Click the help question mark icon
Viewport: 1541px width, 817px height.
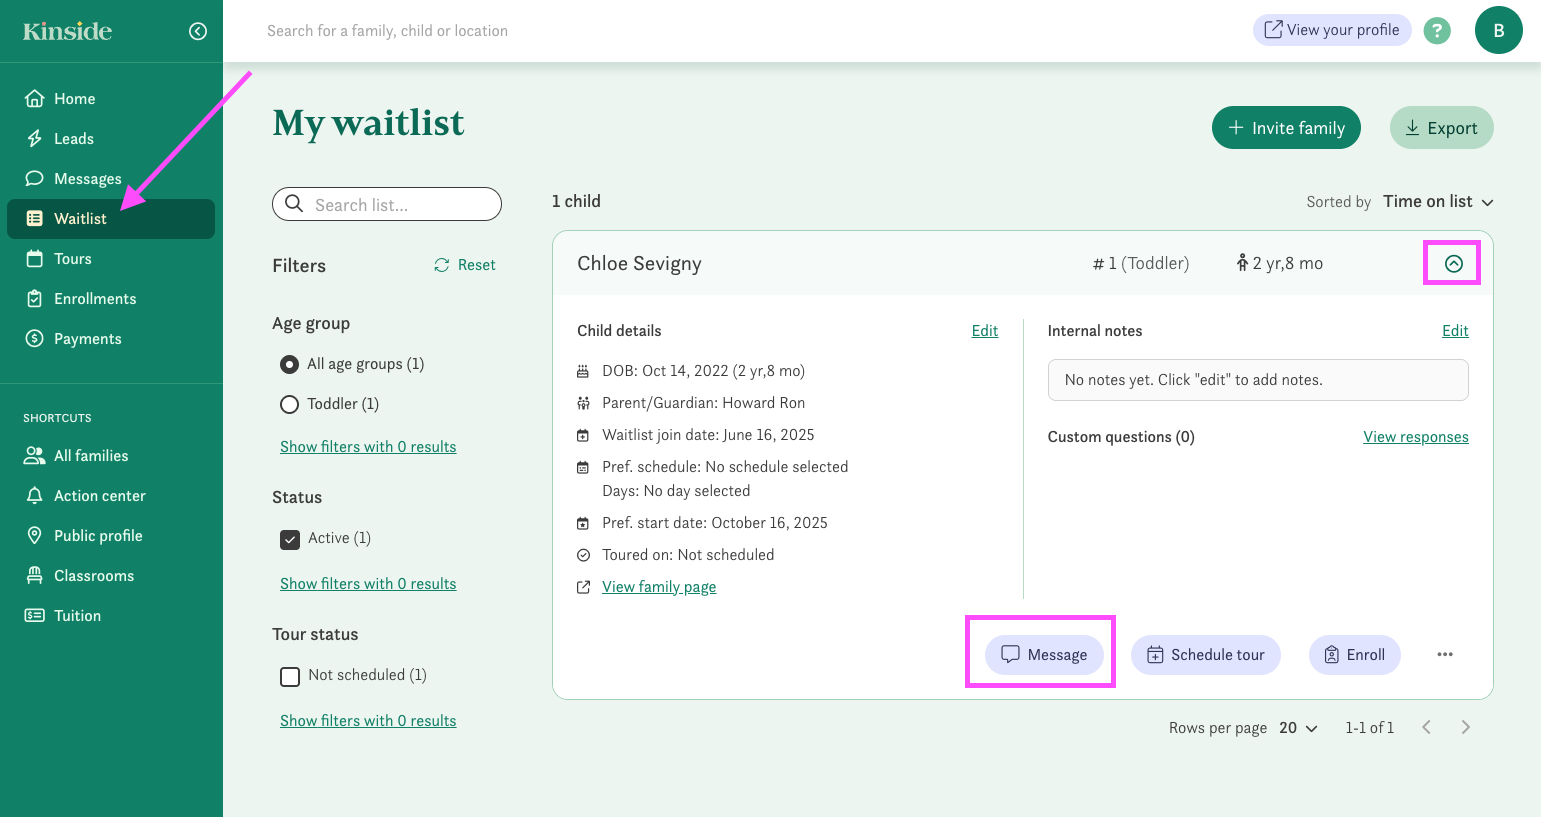click(1437, 31)
